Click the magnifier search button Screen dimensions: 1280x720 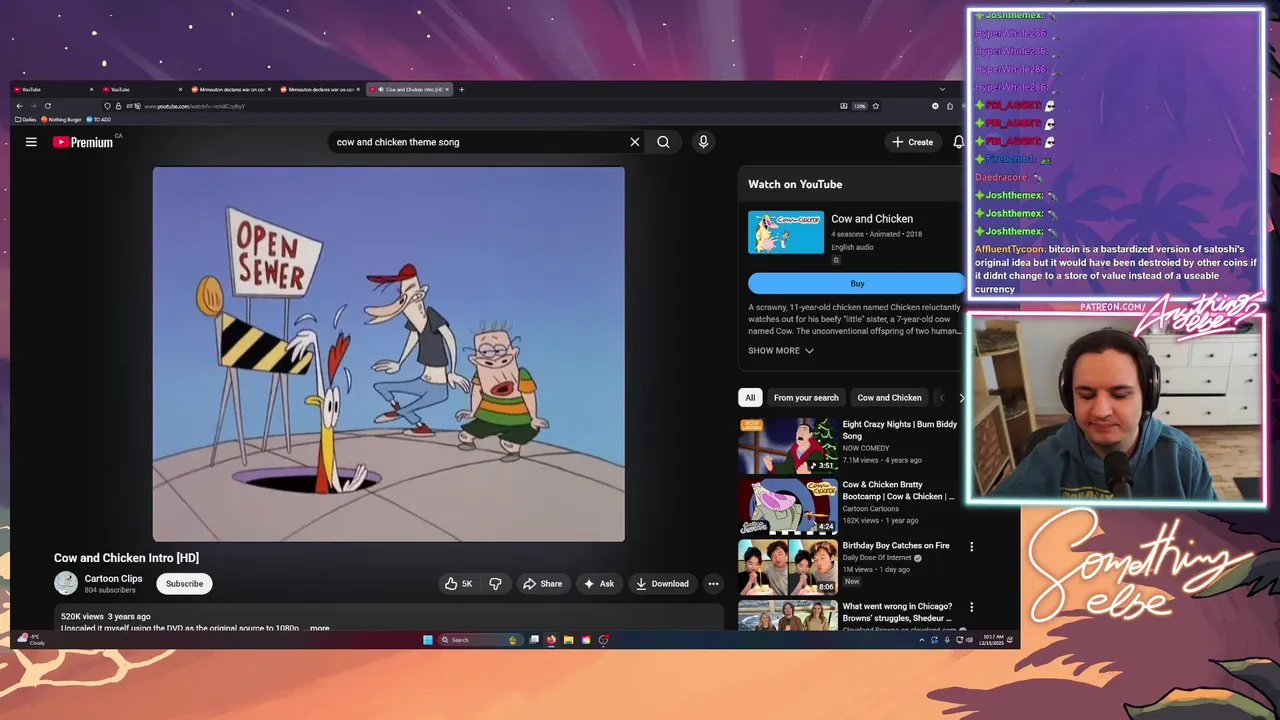pyautogui.click(x=663, y=142)
